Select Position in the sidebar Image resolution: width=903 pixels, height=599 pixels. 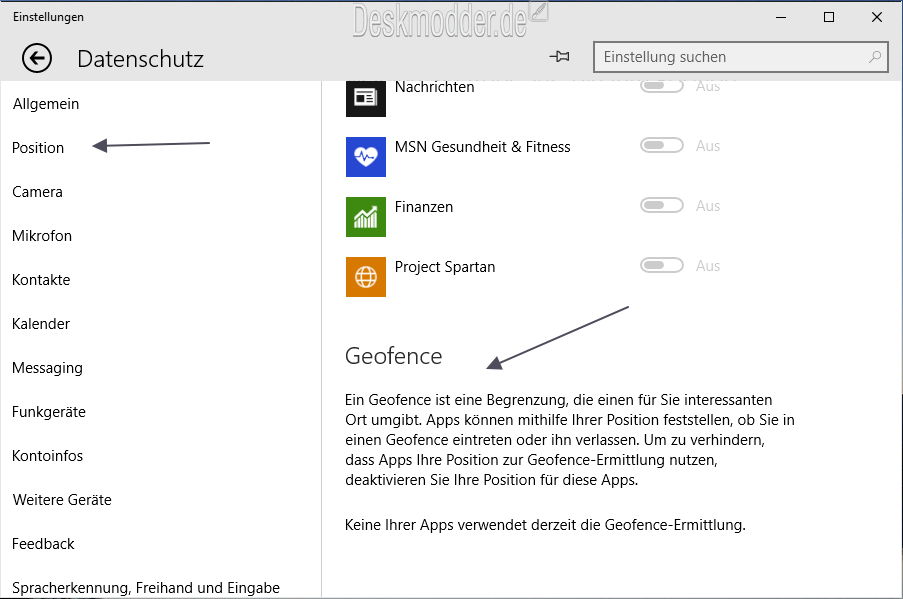pyautogui.click(x=38, y=148)
